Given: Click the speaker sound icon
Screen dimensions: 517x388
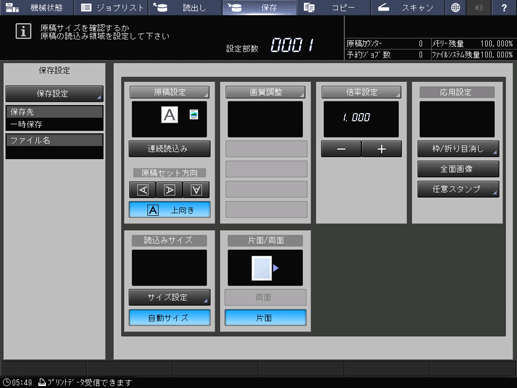Looking at the screenshot, I should 479,7.
